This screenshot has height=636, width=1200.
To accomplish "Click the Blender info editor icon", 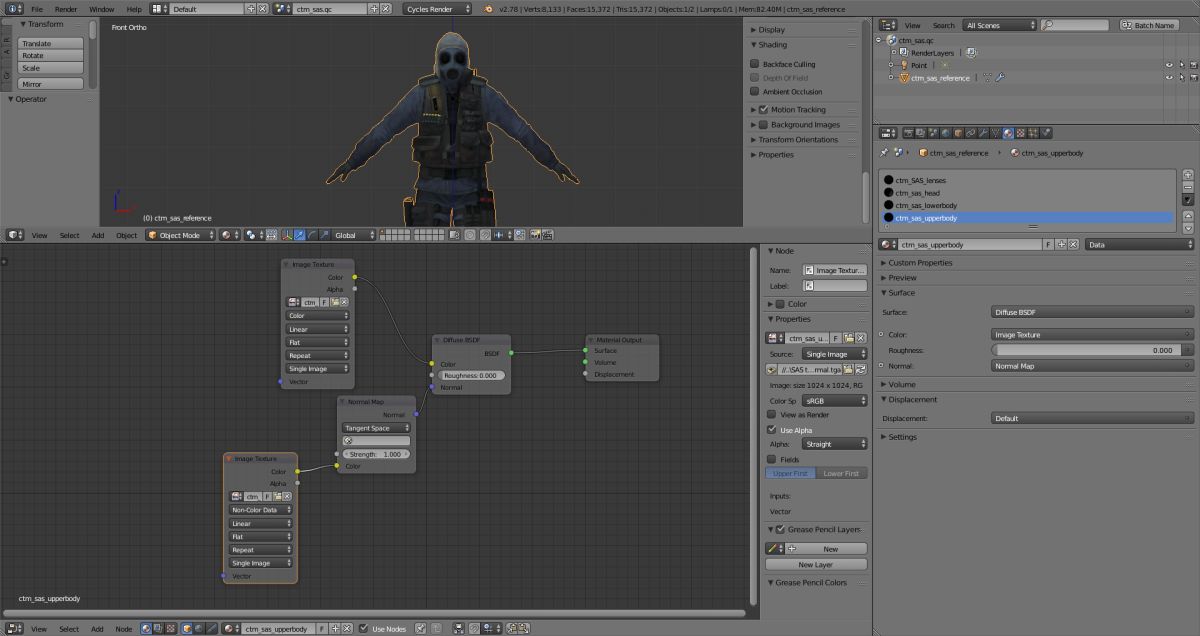I will point(14,8).
